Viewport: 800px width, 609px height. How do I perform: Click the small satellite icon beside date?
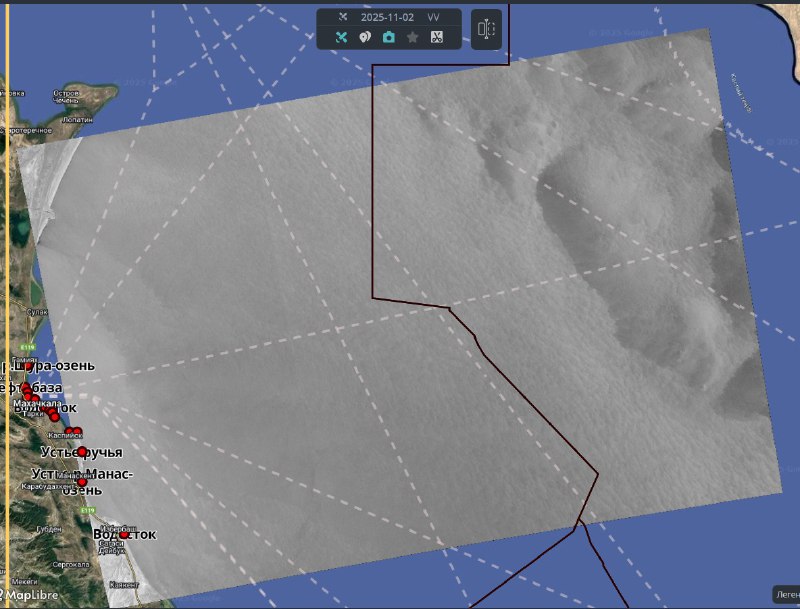pos(343,17)
